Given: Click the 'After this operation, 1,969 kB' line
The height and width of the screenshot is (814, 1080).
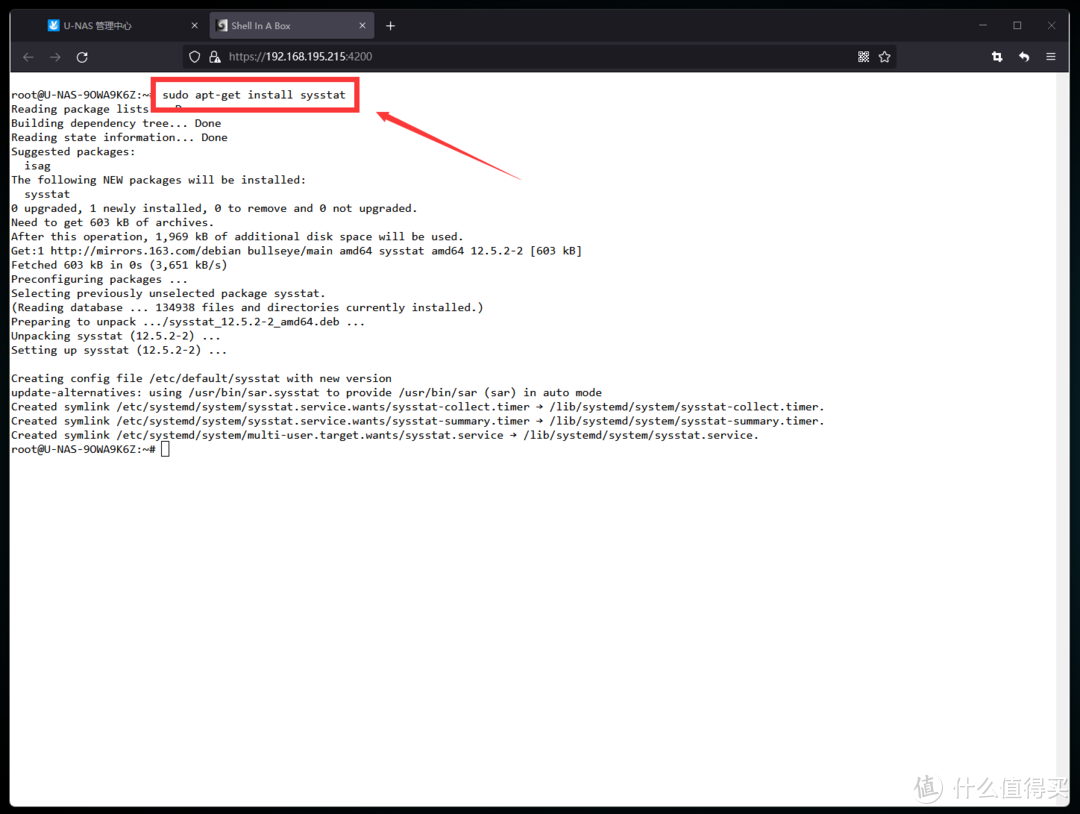Looking at the screenshot, I should (x=237, y=237).
